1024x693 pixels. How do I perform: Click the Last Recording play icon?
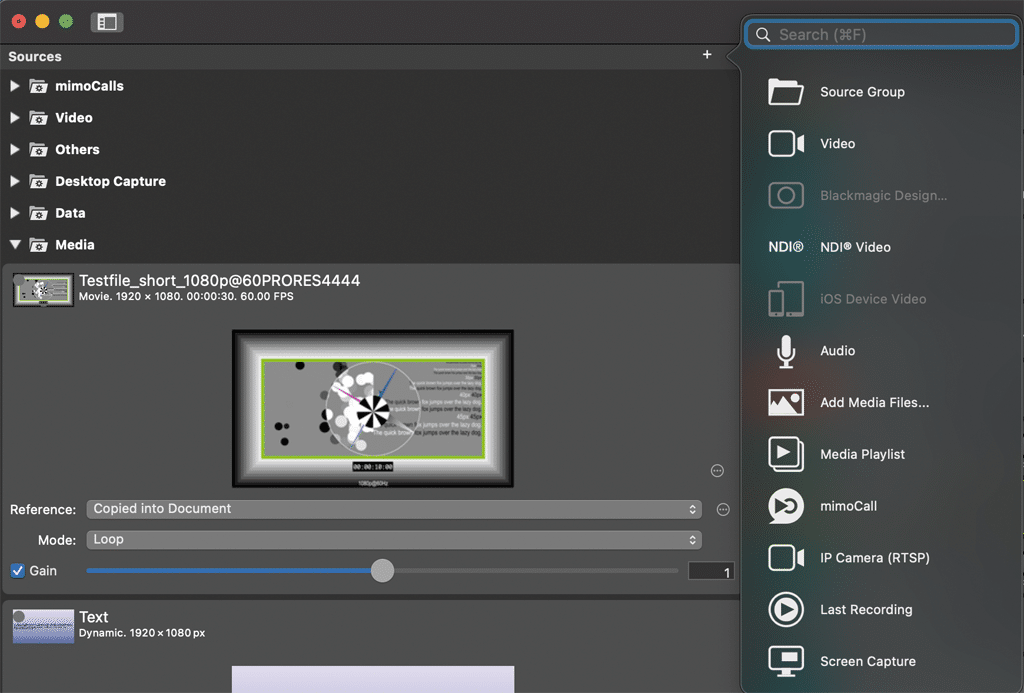(x=785, y=609)
